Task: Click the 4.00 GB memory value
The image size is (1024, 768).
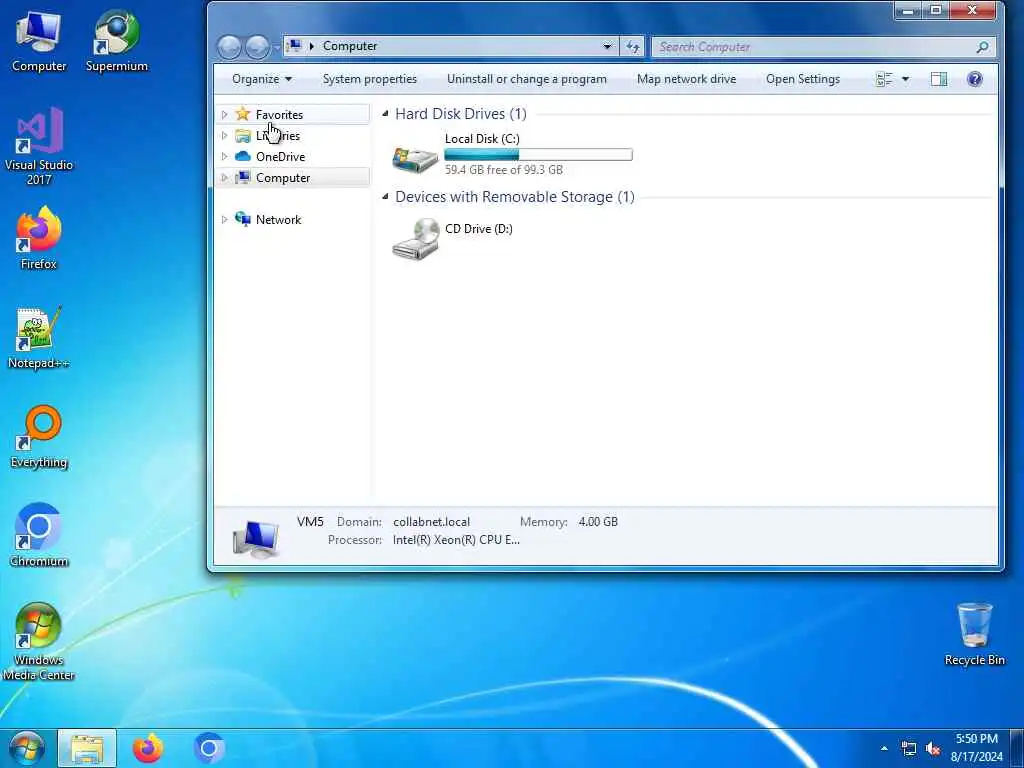Action: [x=598, y=522]
